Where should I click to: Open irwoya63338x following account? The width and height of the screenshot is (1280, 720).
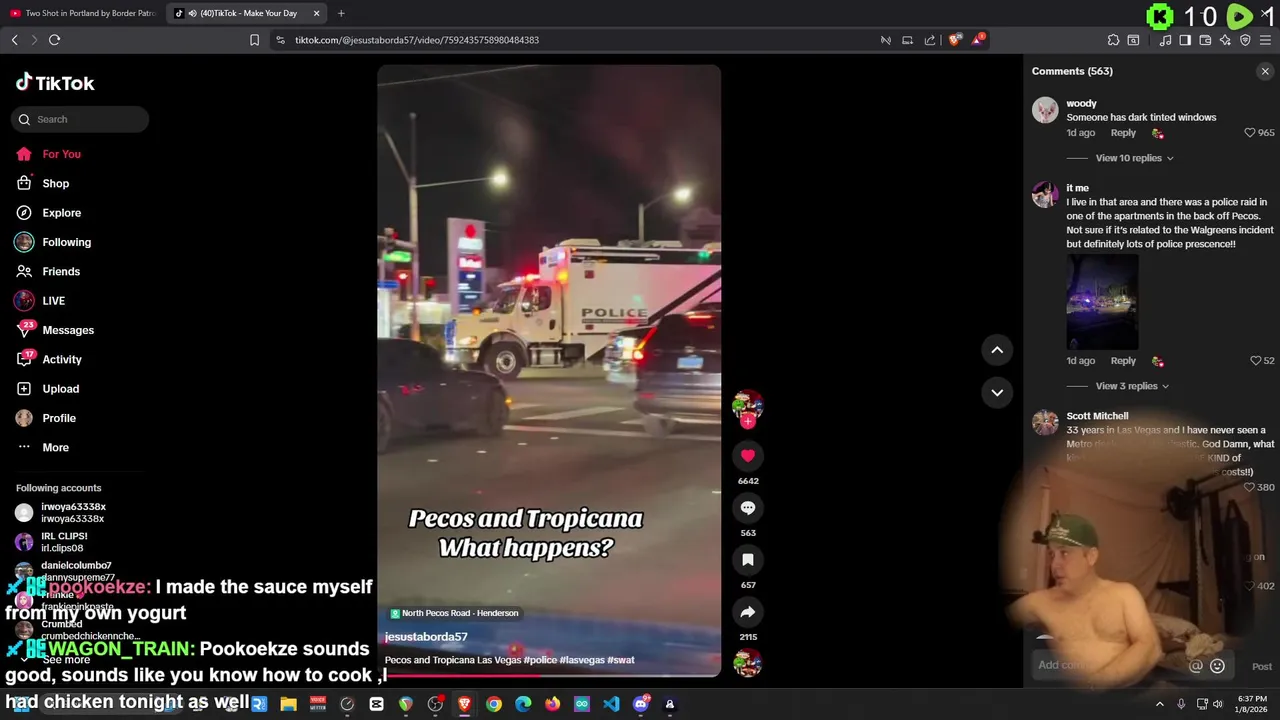click(73, 512)
